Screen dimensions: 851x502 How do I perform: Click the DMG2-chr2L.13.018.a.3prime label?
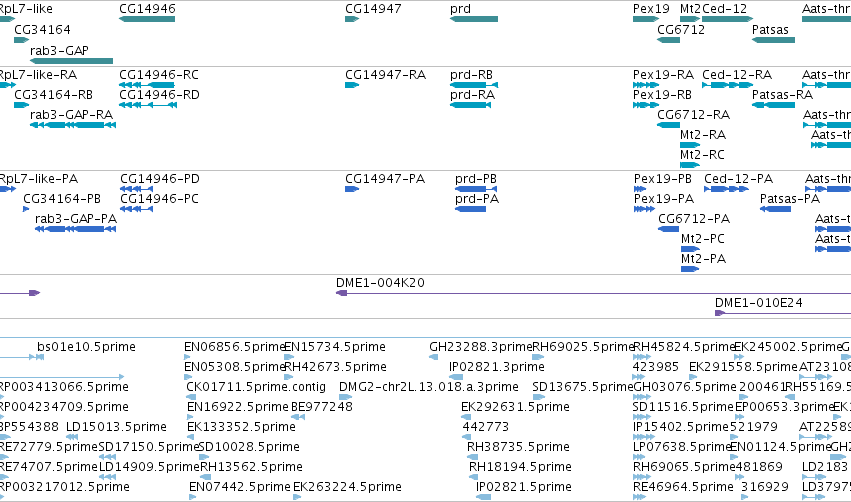[429, 386]
